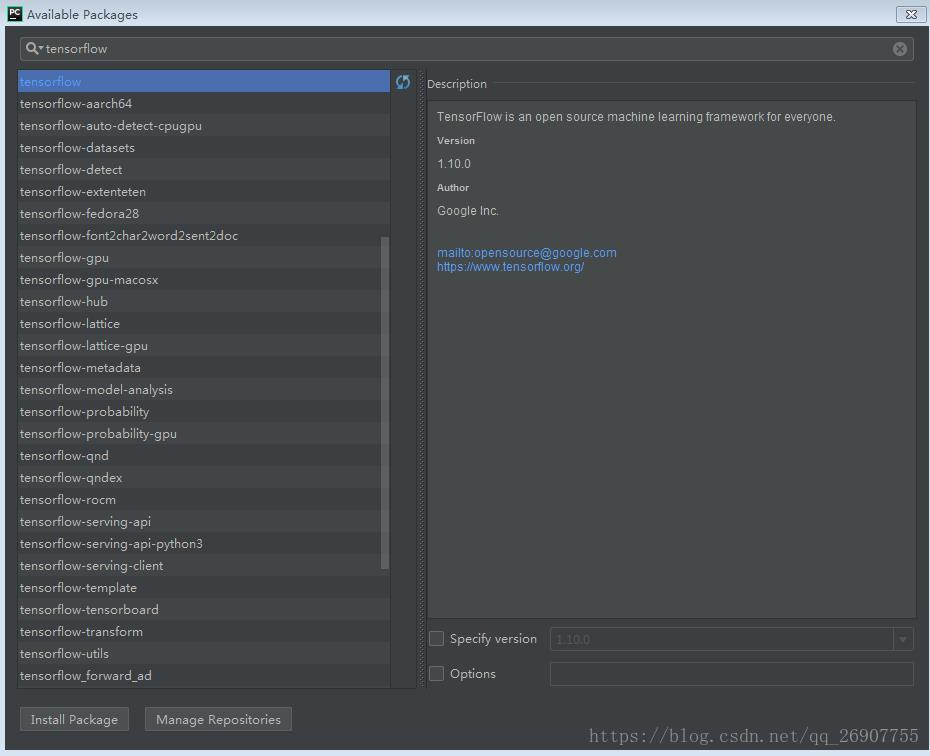This screenshot has height=756, width=930.
Task: Select tensorflow-utils package
Action: tap(203, 653)
